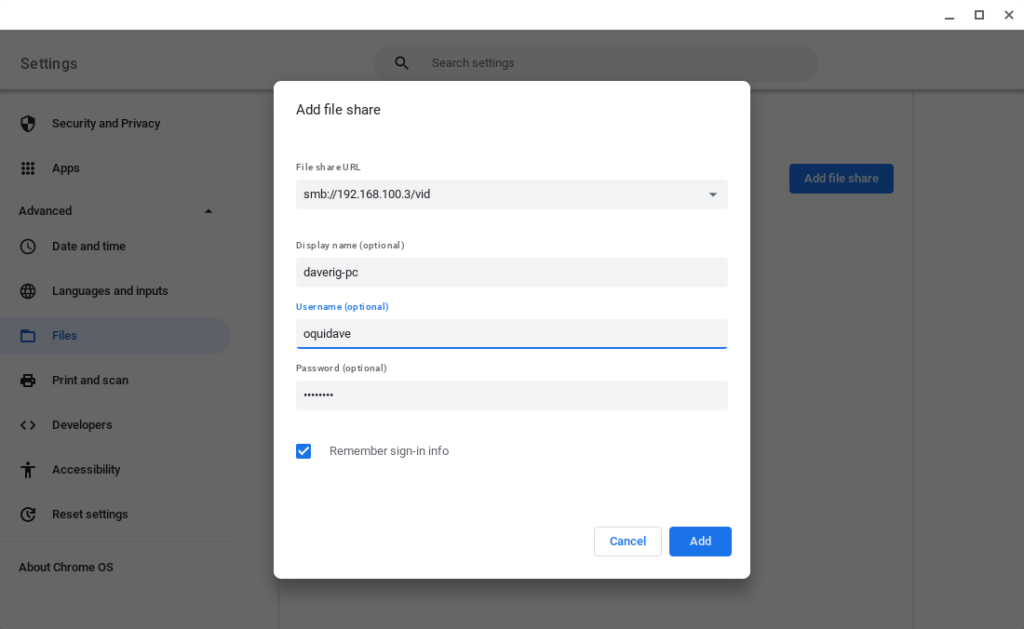
Task: Click the Search settings box
Action: 596,63
